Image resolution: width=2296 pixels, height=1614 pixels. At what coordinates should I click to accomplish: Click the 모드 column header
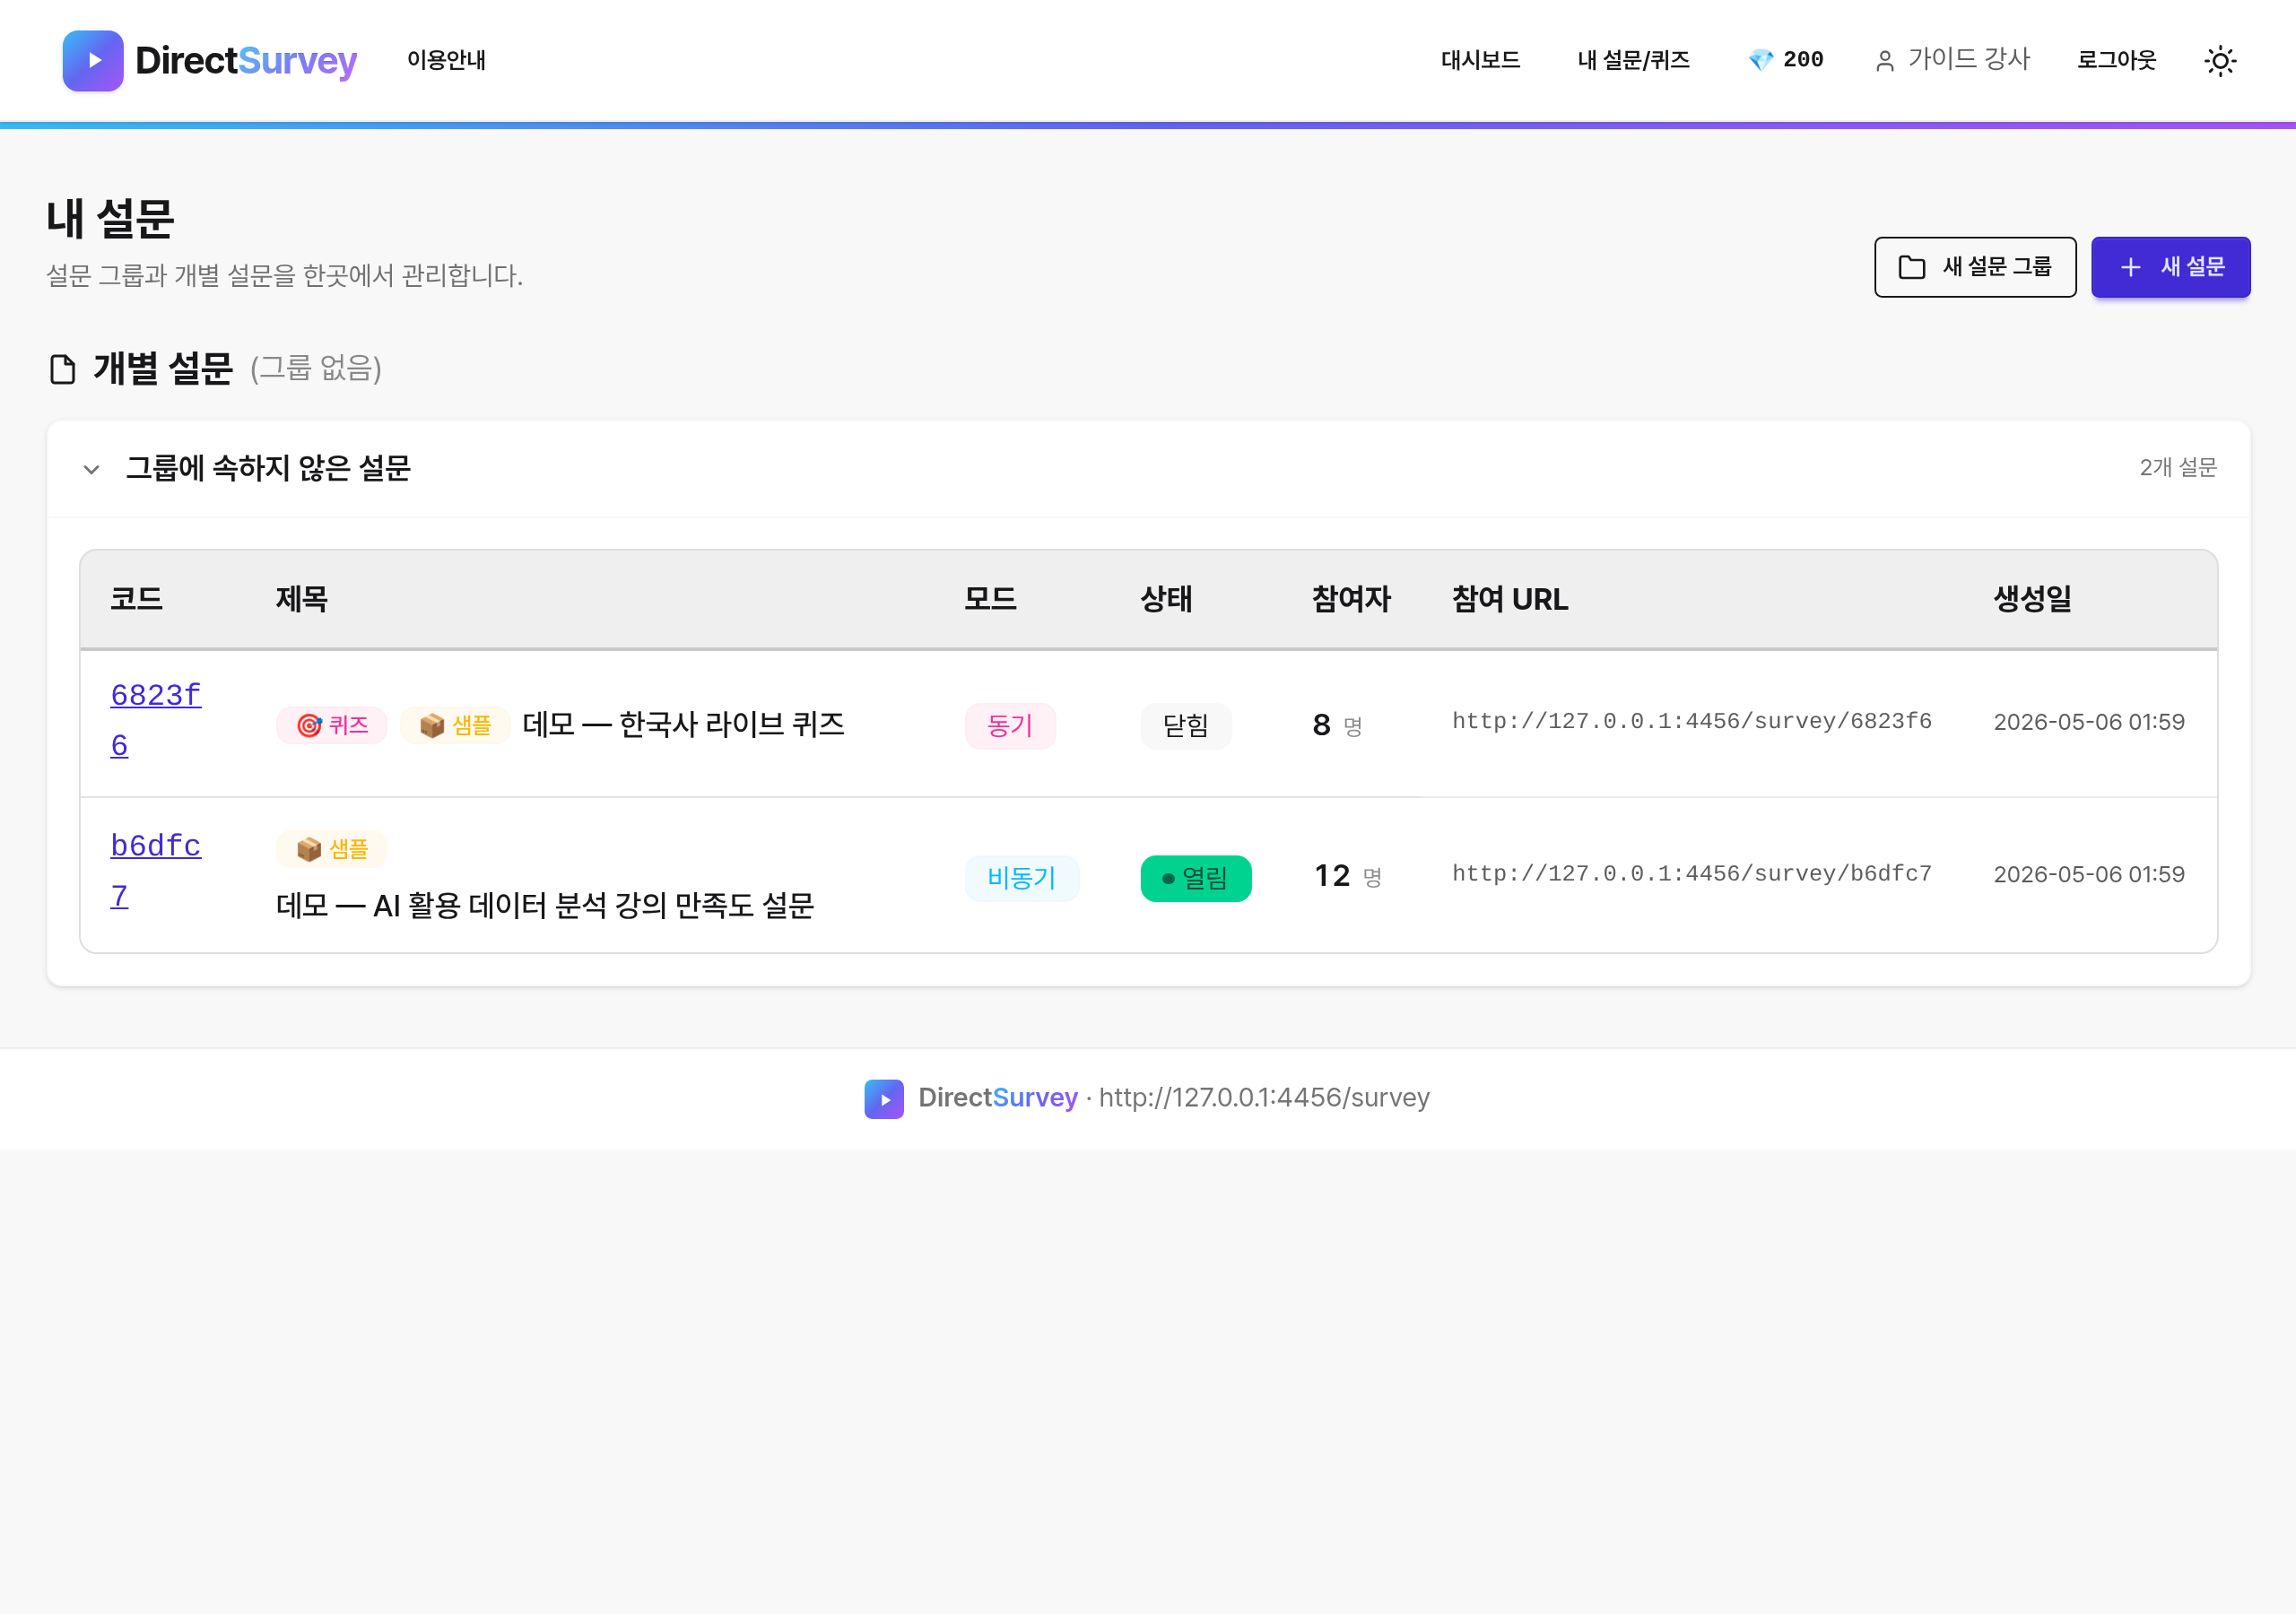(x=991, y=599)
